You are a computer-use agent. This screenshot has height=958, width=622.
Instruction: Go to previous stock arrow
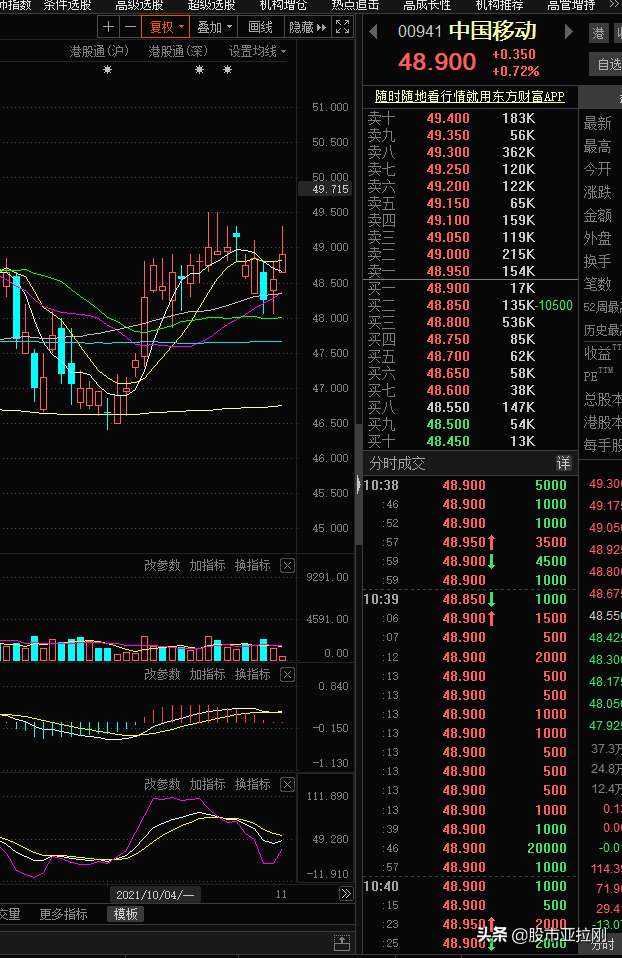point(373,32)
